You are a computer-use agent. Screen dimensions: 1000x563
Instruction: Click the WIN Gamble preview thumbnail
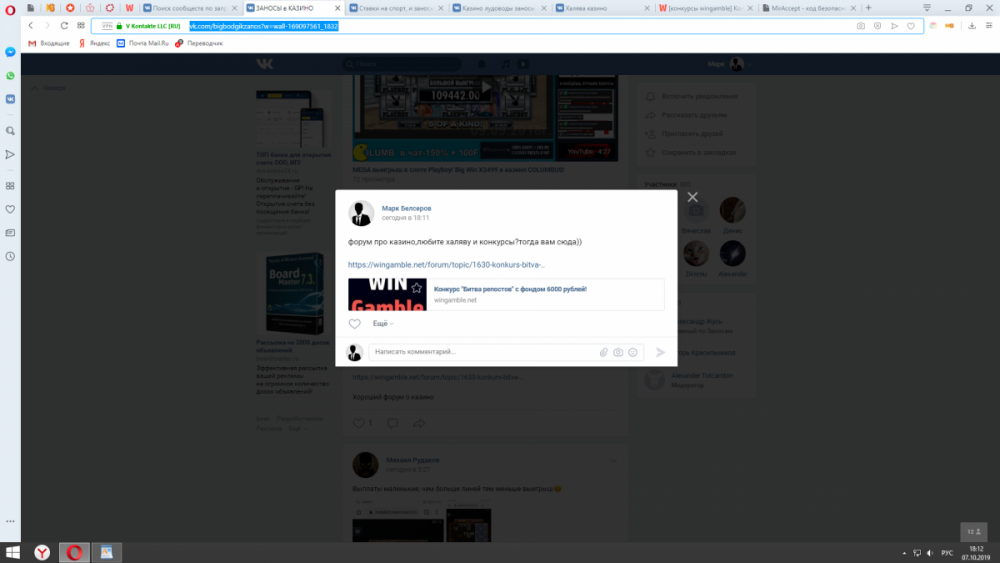coord(387,295)
